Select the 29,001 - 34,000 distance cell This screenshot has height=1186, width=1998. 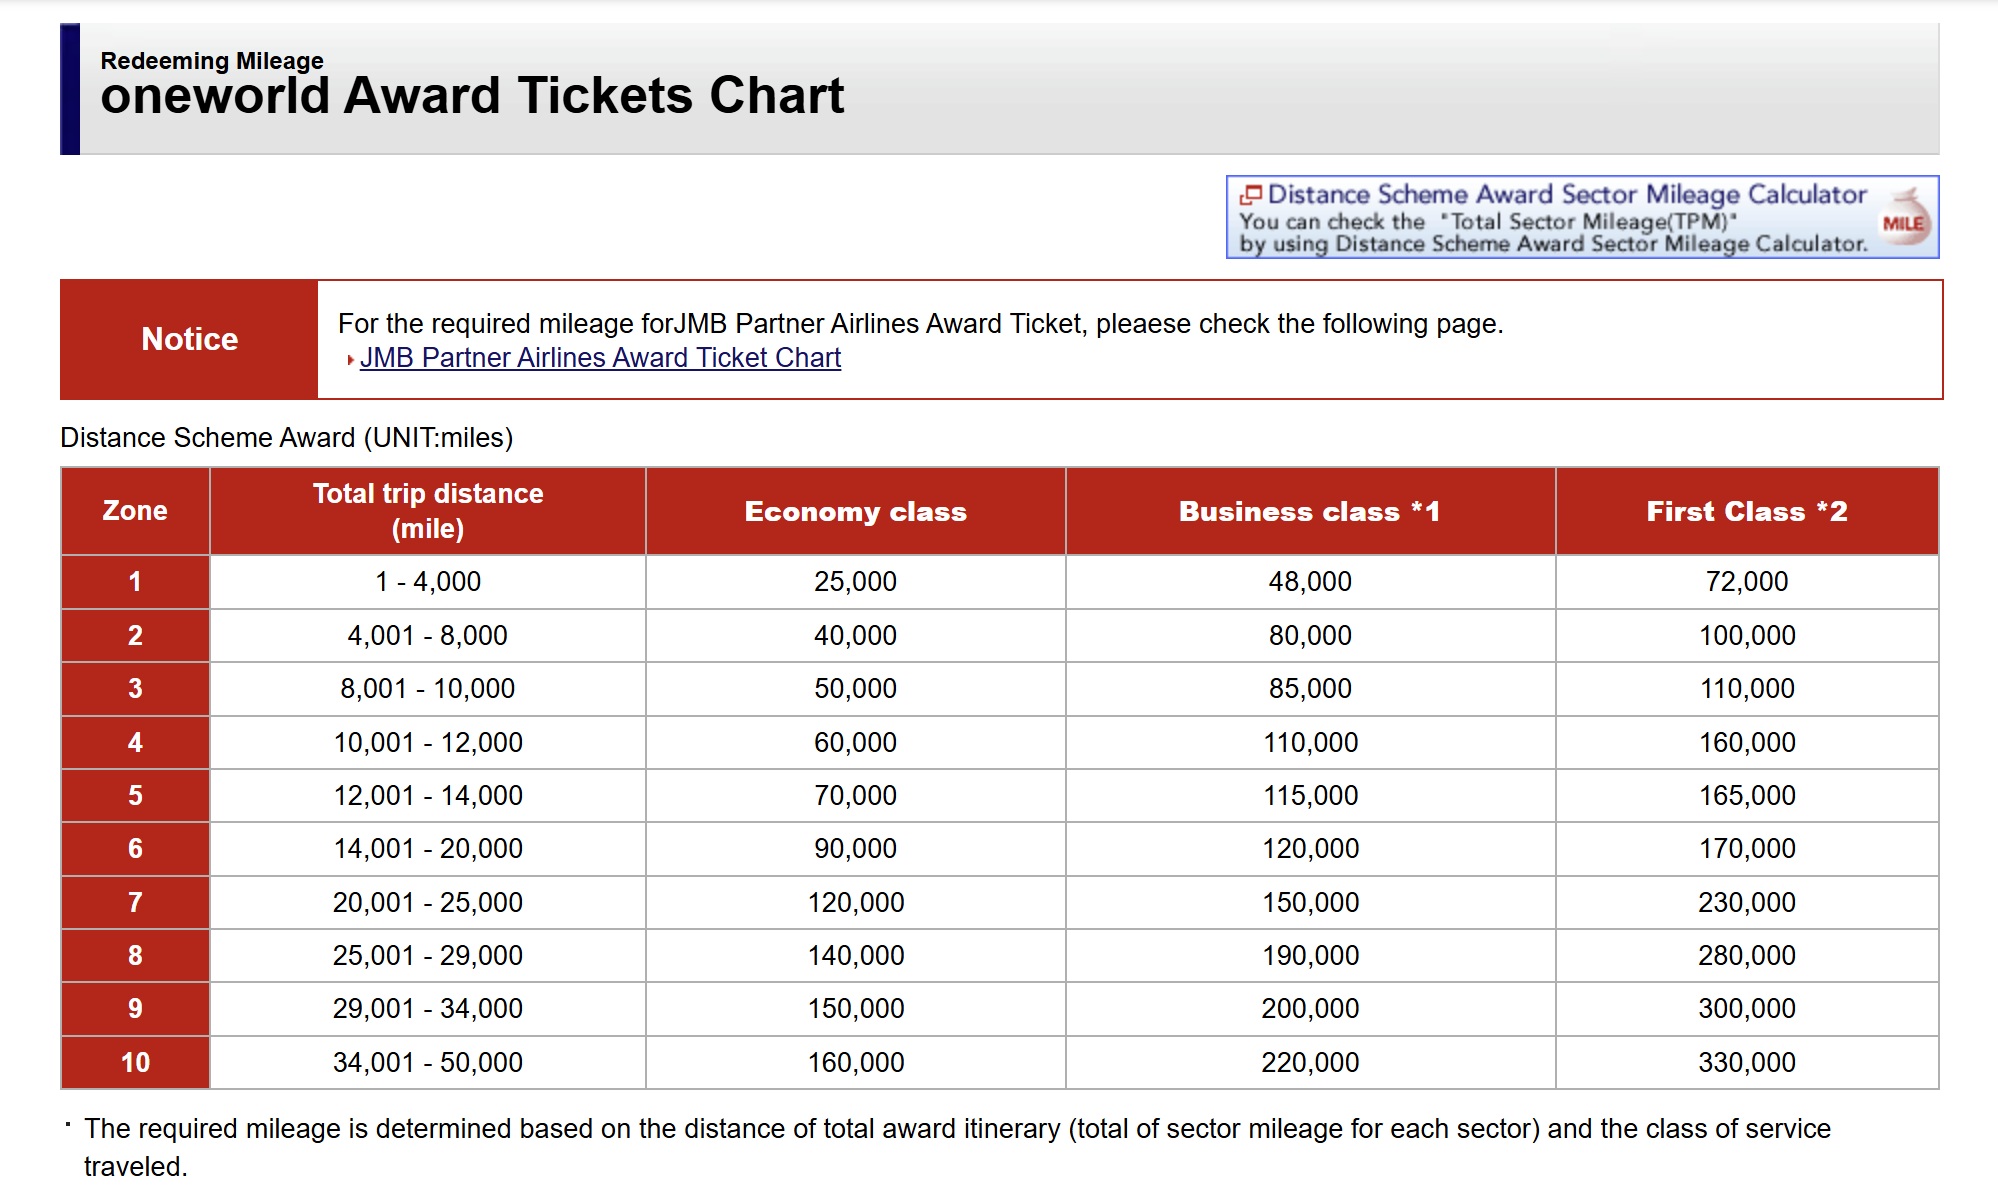(428, 1009)
